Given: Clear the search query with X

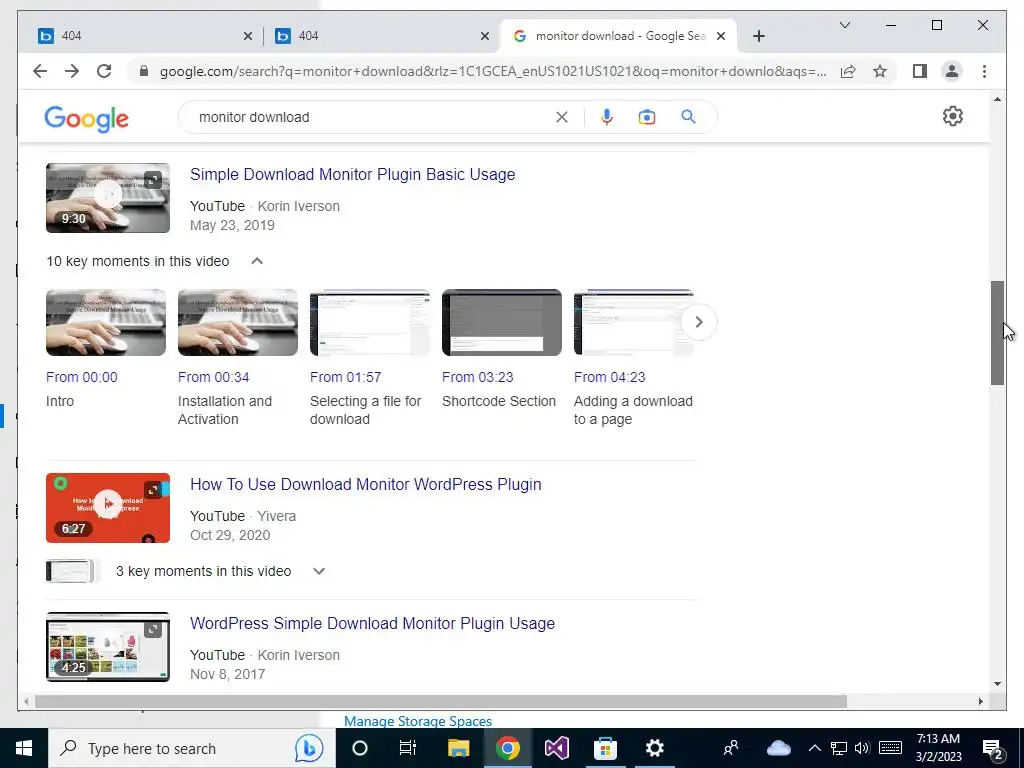Looking at the screenshot, I should click(x=562, y=117).
